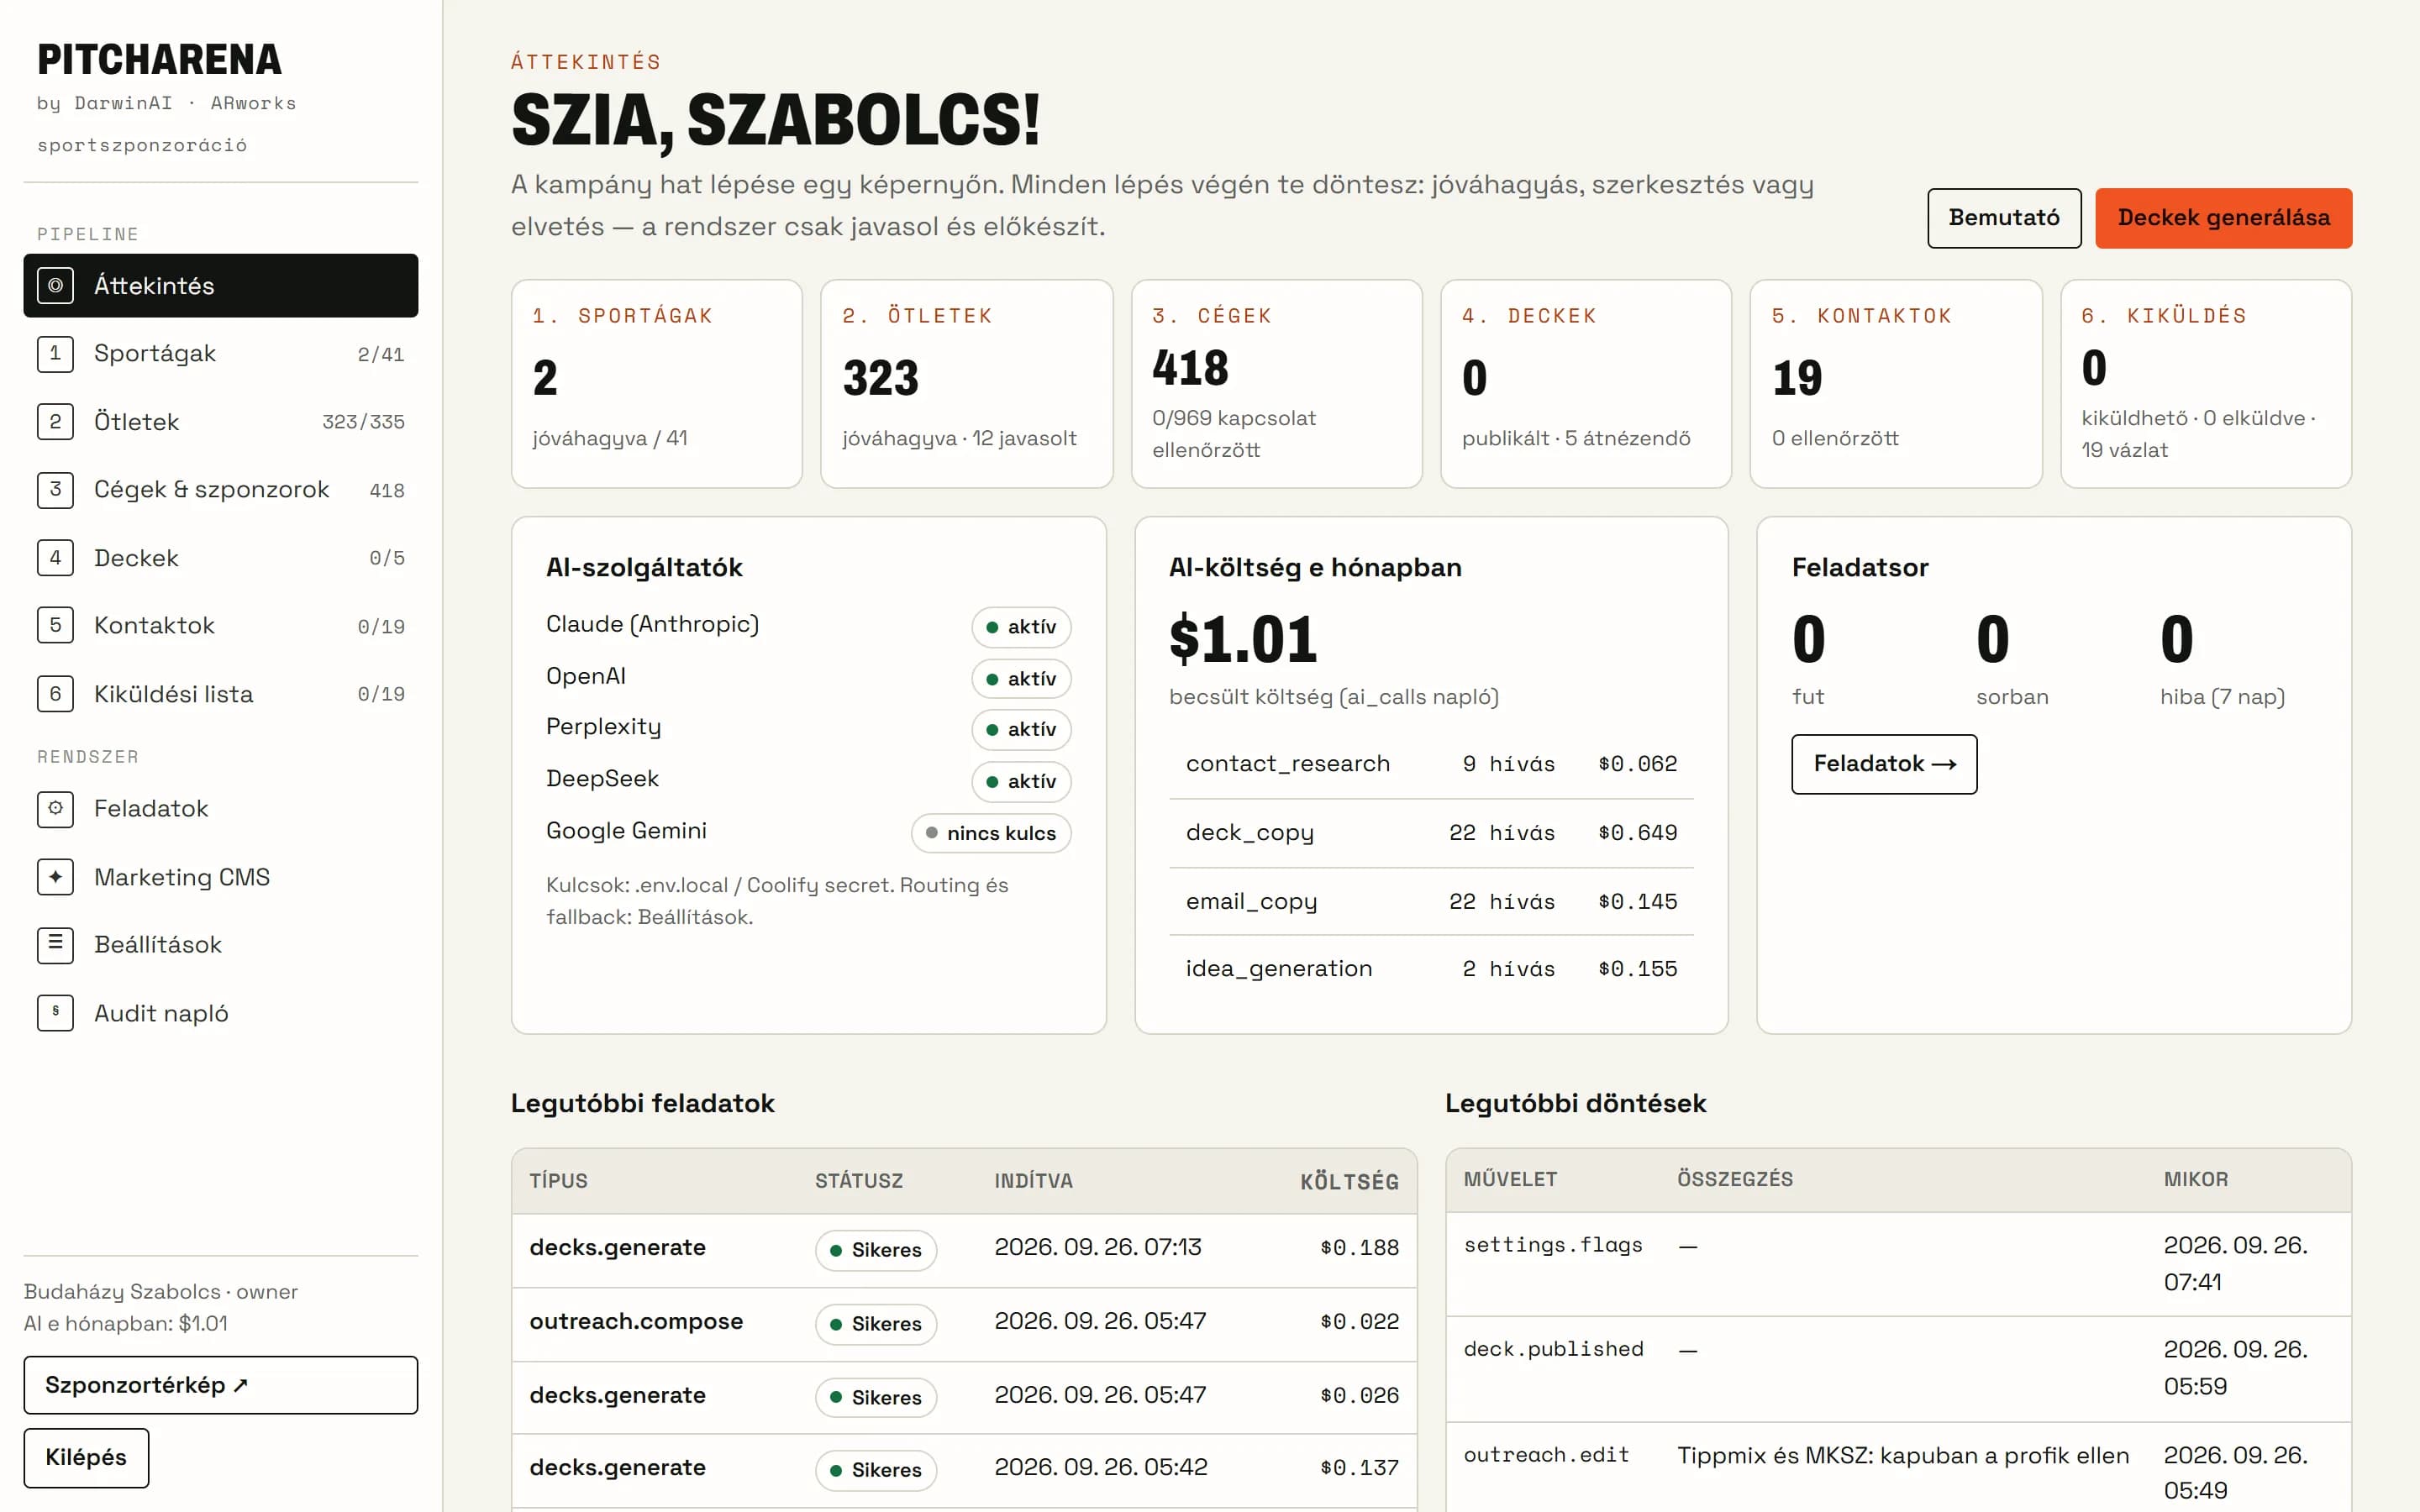The height and width of the screenshot is (1512, 2420).
Task: Click the aktív badge for DeepSeek
Action: coord(1021,782)
